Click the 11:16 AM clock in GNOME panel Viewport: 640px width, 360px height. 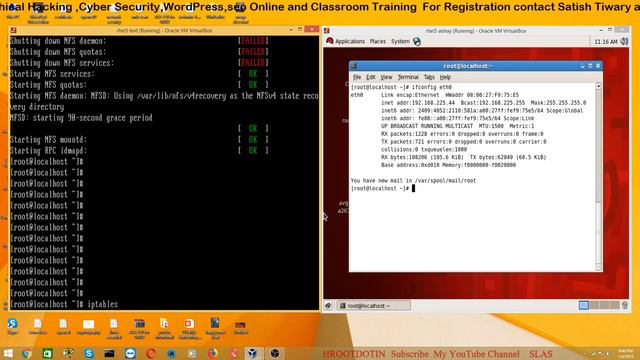pyautogui.click(x=606, y=42)
